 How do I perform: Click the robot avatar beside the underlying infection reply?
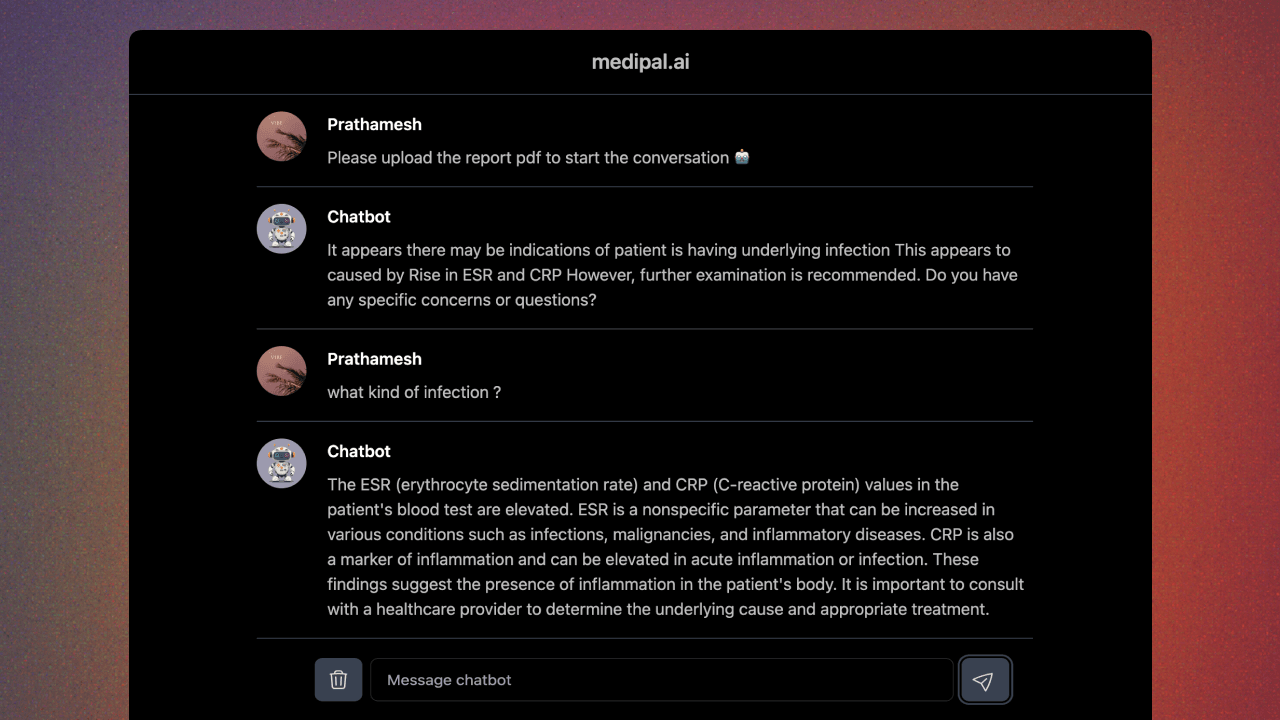[282, 229]
